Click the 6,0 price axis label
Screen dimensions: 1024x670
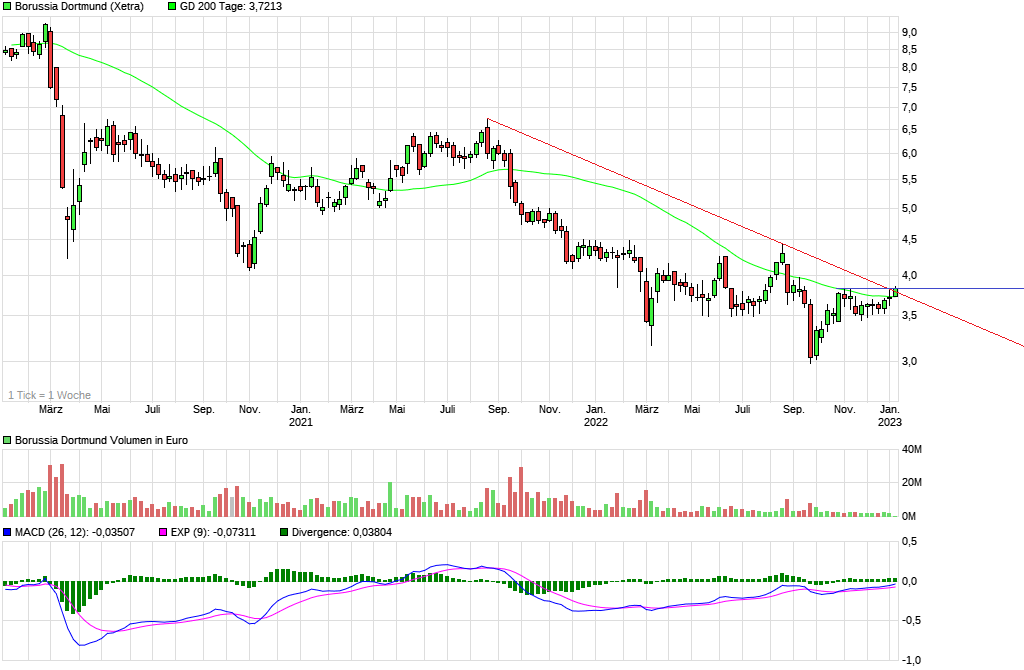tap(909, 153)
